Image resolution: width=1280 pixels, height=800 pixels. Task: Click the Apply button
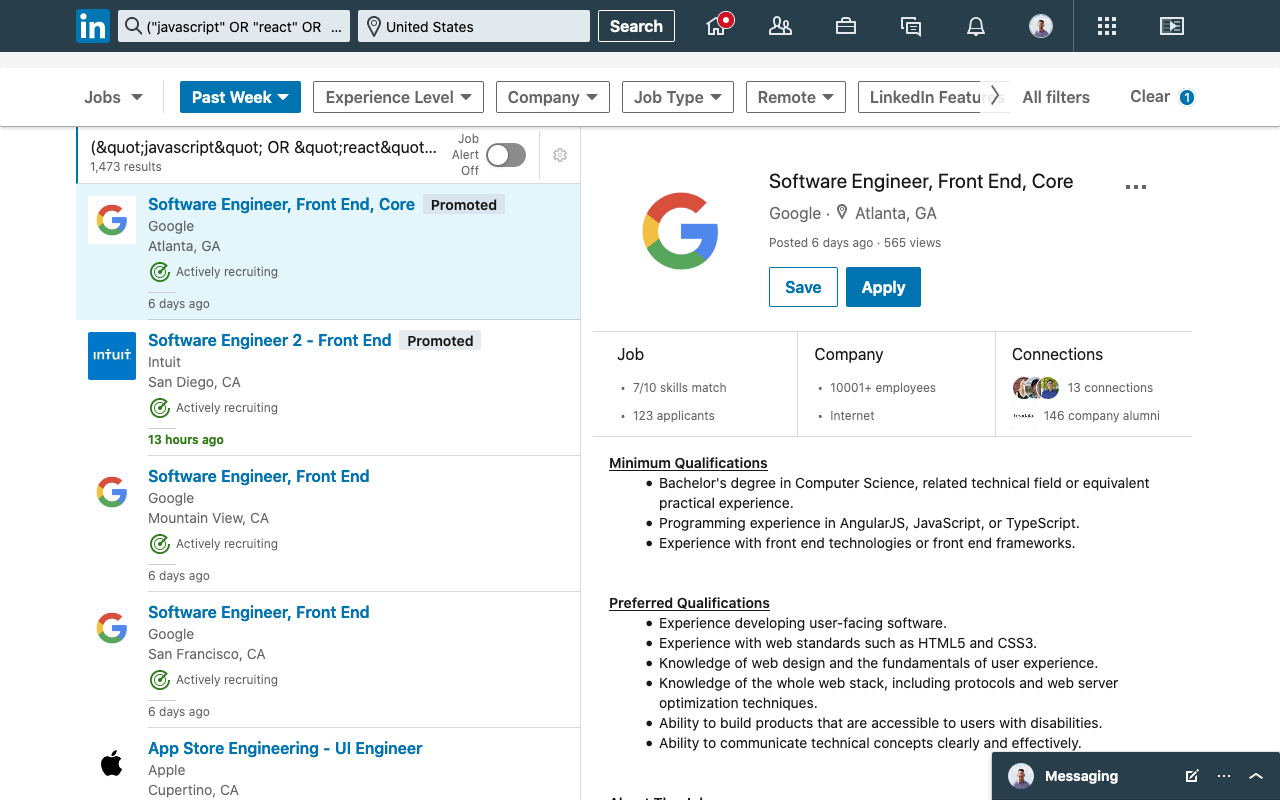tap(883, 287)
